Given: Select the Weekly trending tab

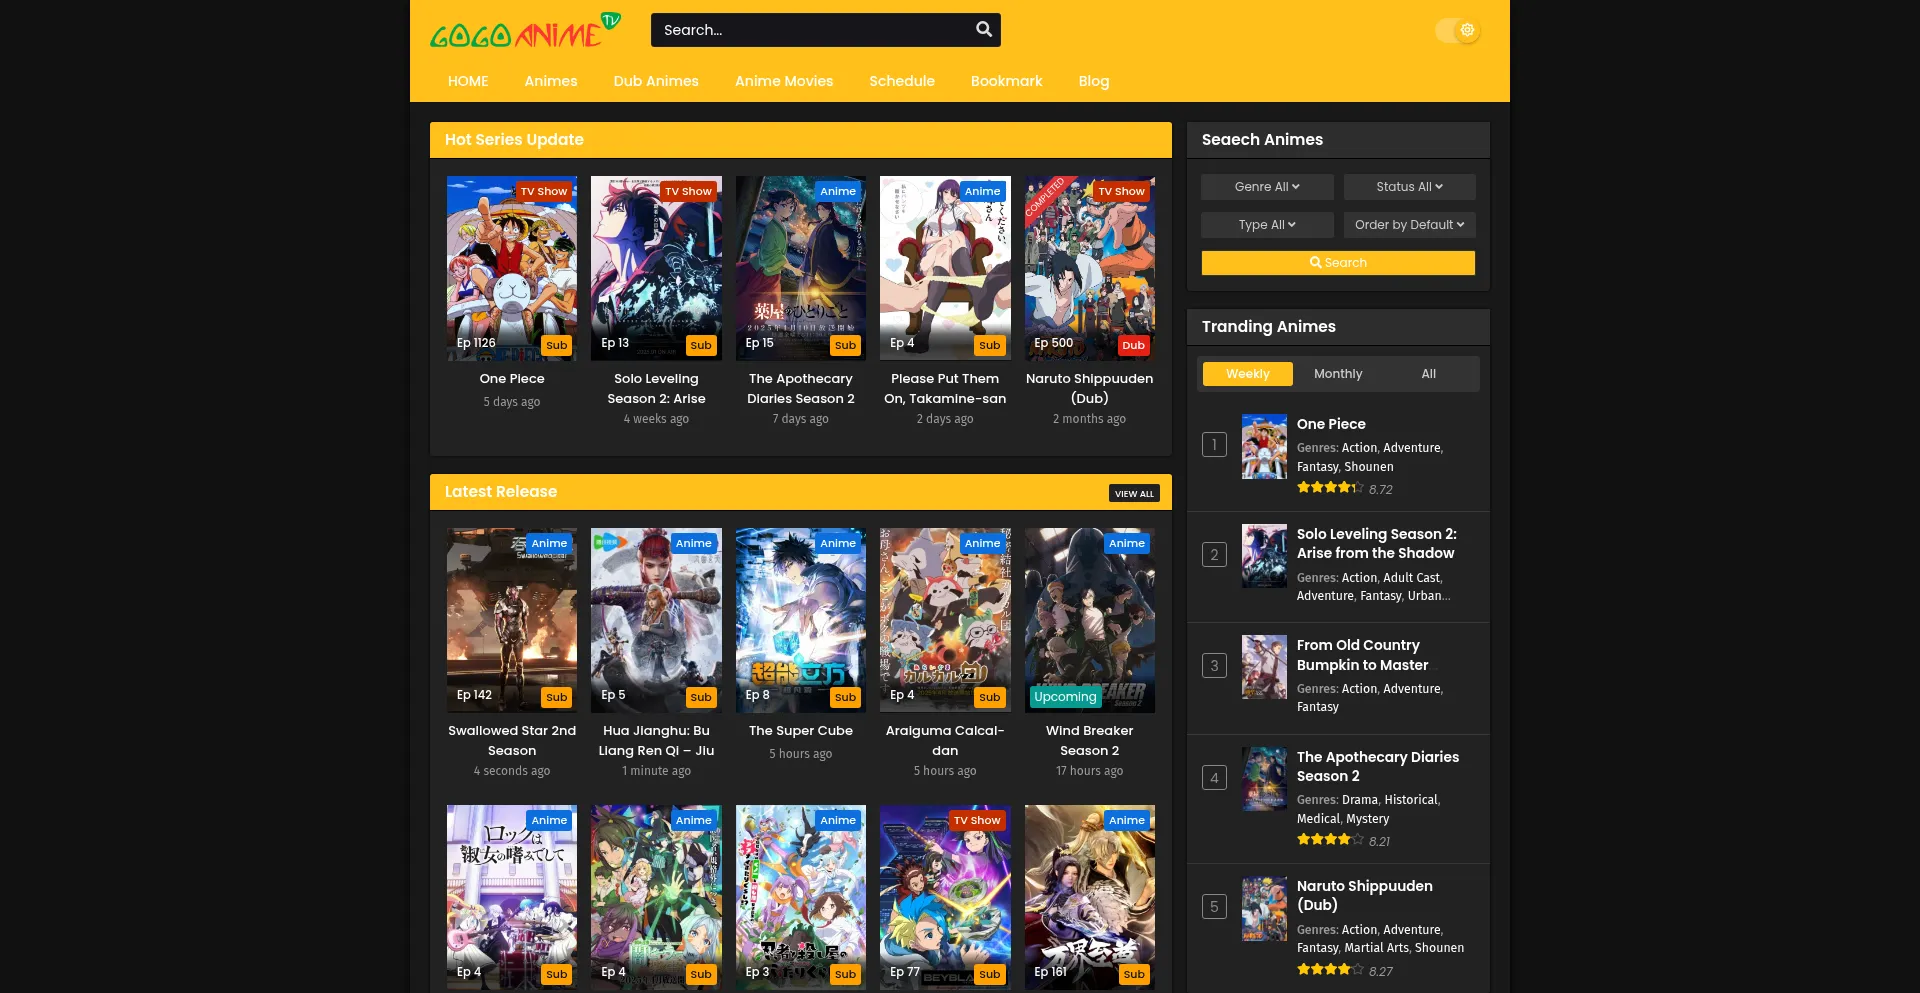Looking at the screenshot, I should (1248, 374).
